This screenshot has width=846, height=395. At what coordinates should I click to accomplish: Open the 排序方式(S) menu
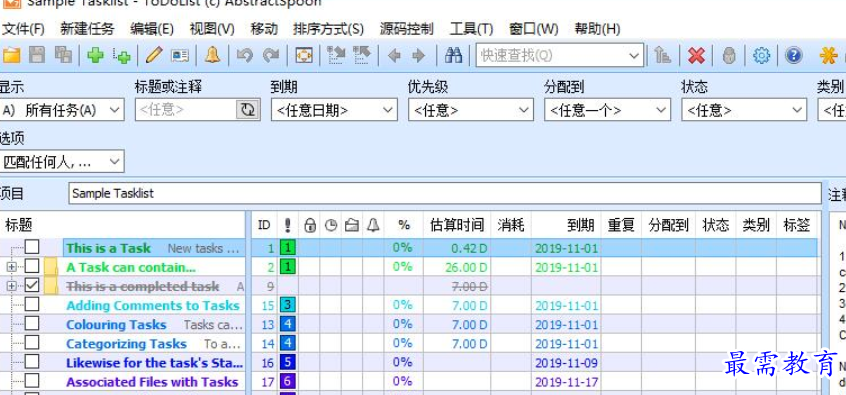328,29
